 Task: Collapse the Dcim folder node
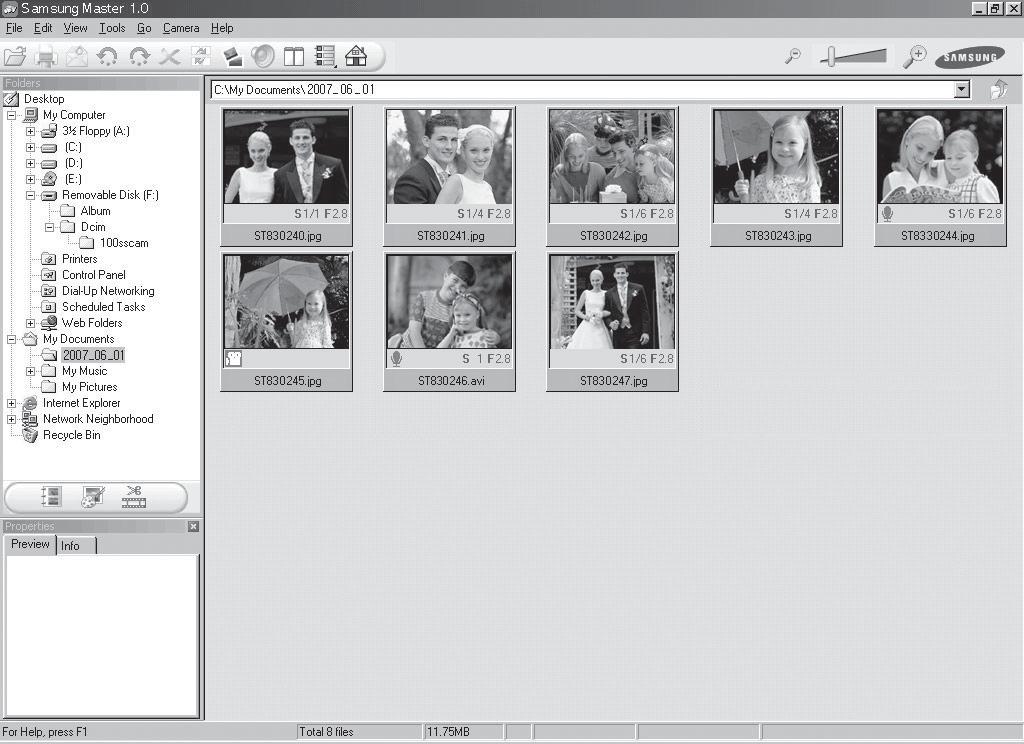coord(50,227)
